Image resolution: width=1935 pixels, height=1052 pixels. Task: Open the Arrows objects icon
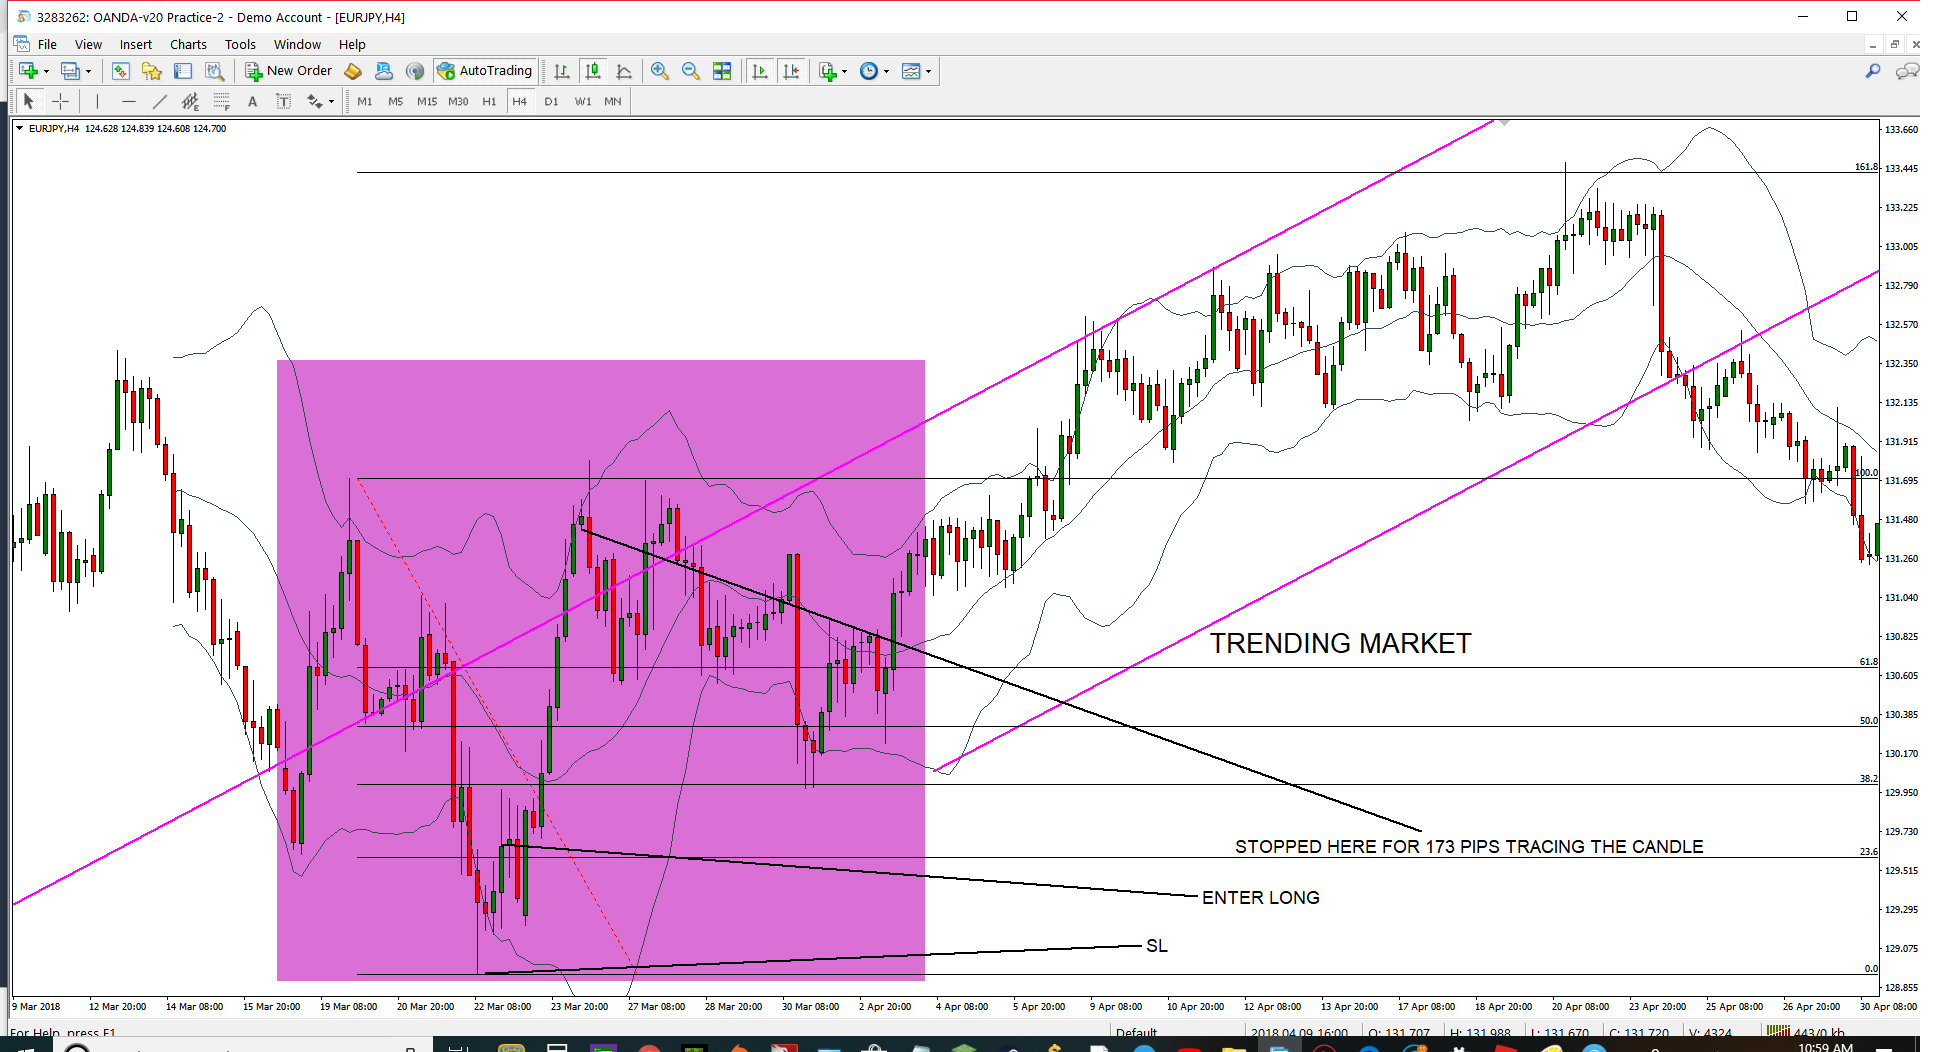(314, 101)
